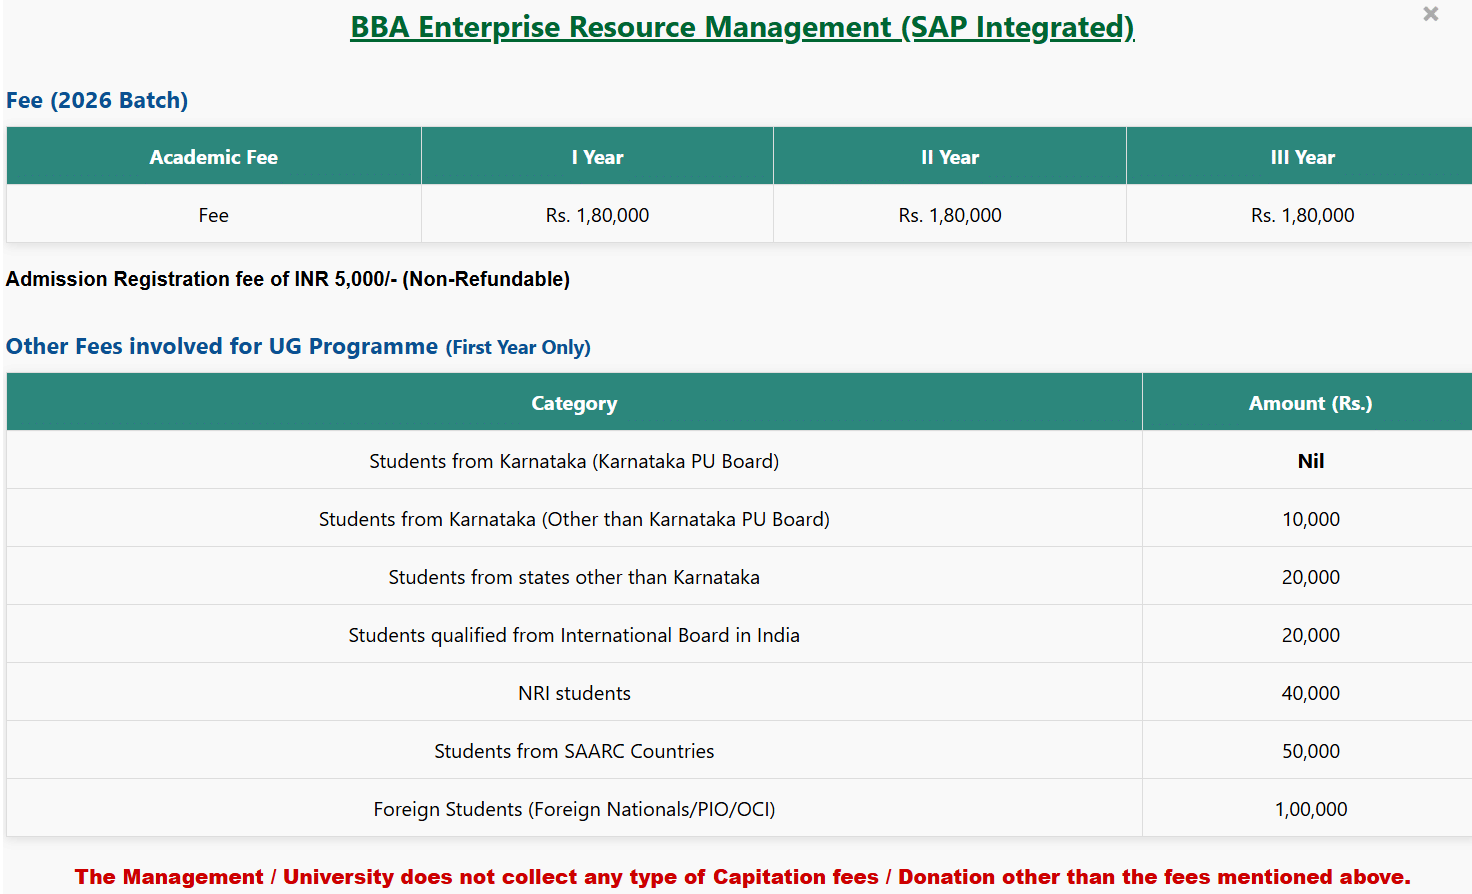Select the II Year column header
1472x894 pixels.
coord(949,157)
